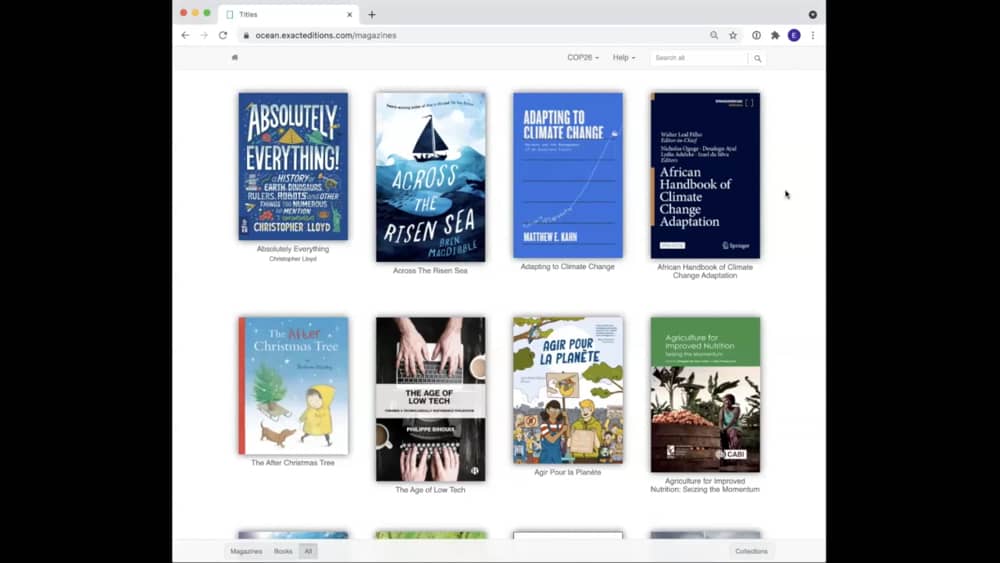Click the Agir Pour la Planète caption
The height and width of the screenshot is (563, 1000).
[x=568, y=472]
